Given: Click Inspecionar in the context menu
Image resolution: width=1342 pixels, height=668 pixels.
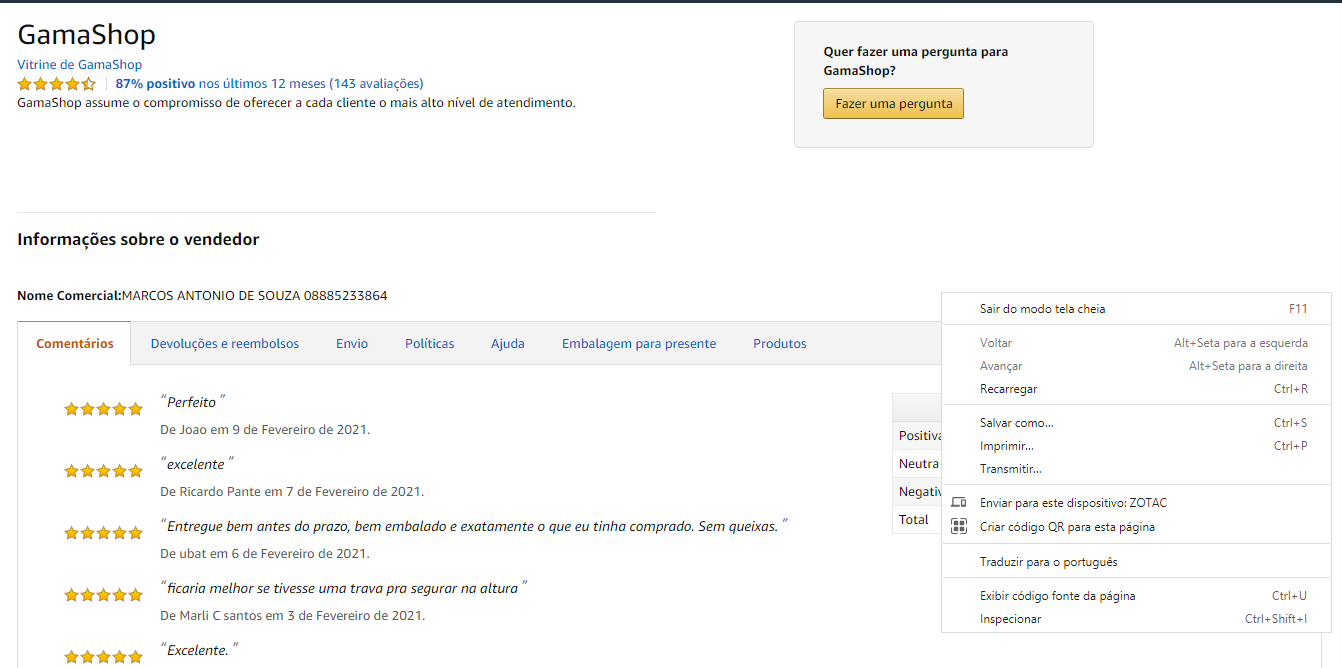Looking at the screenshot, I should (1010, 619).
